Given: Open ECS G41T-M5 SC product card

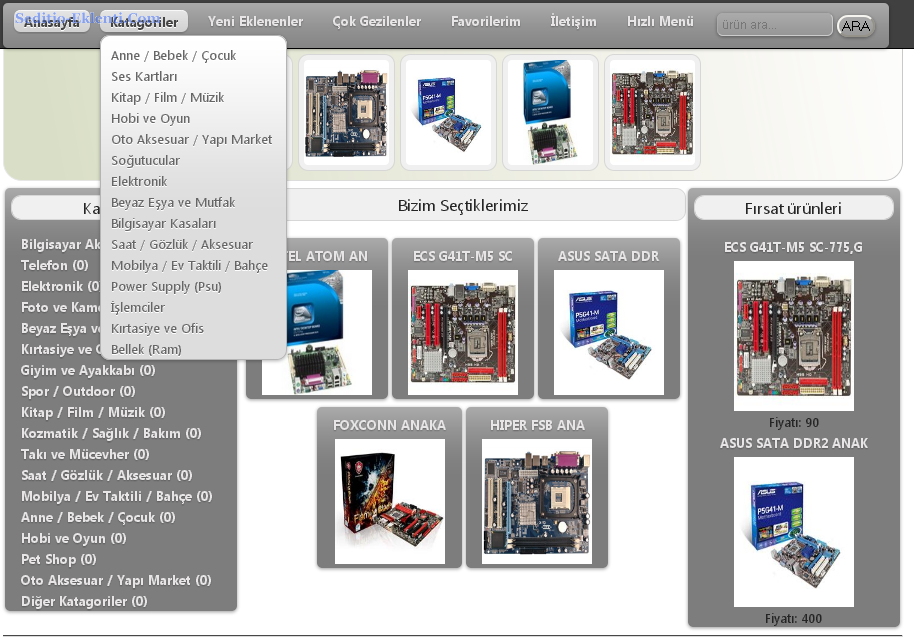Looking at the screenshot, I should pyautogui.click(x=463, y=318).
